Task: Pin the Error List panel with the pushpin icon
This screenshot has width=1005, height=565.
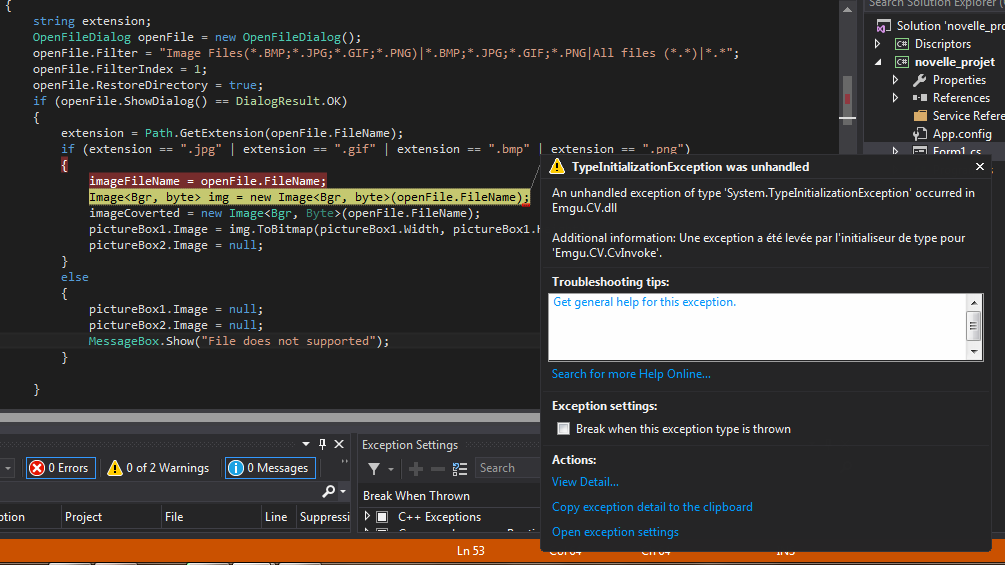Action: [x=322, y=444]
